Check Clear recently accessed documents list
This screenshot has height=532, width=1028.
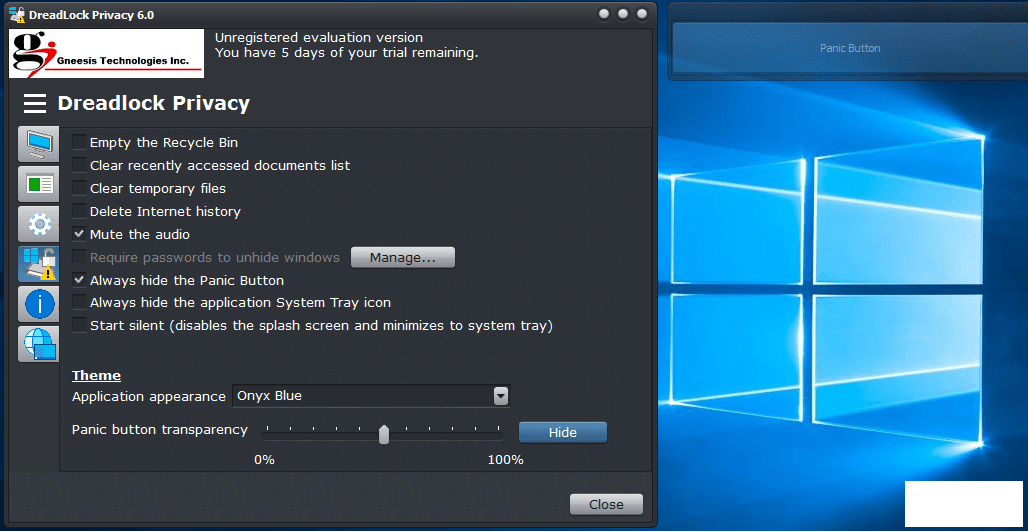[79, 165]
